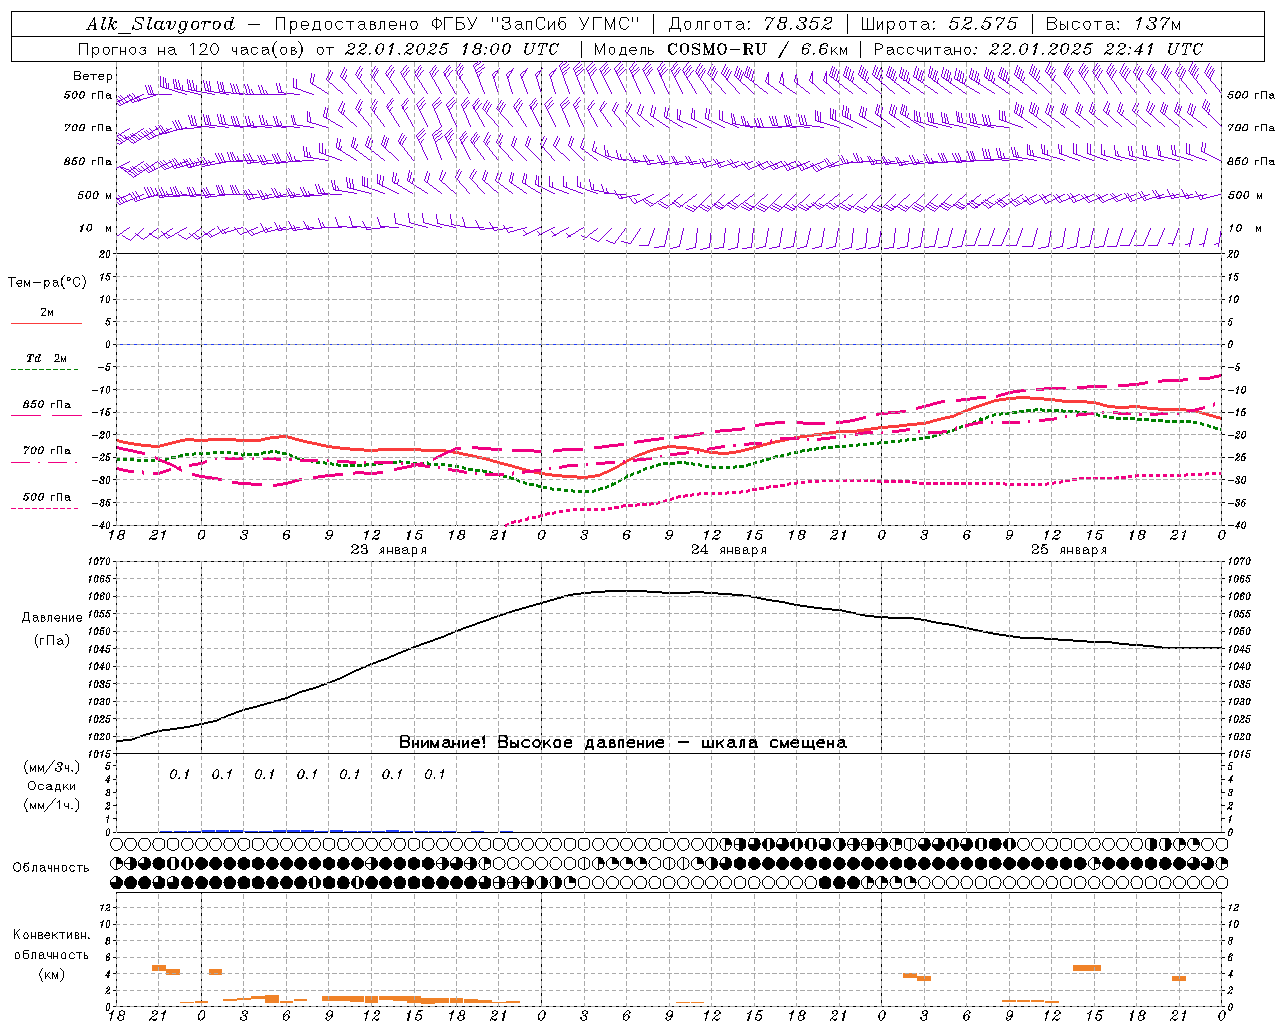Select the Давление panel label
Image resolution: width=1280 pixels, height=1024 pixels.
[52, 618]
